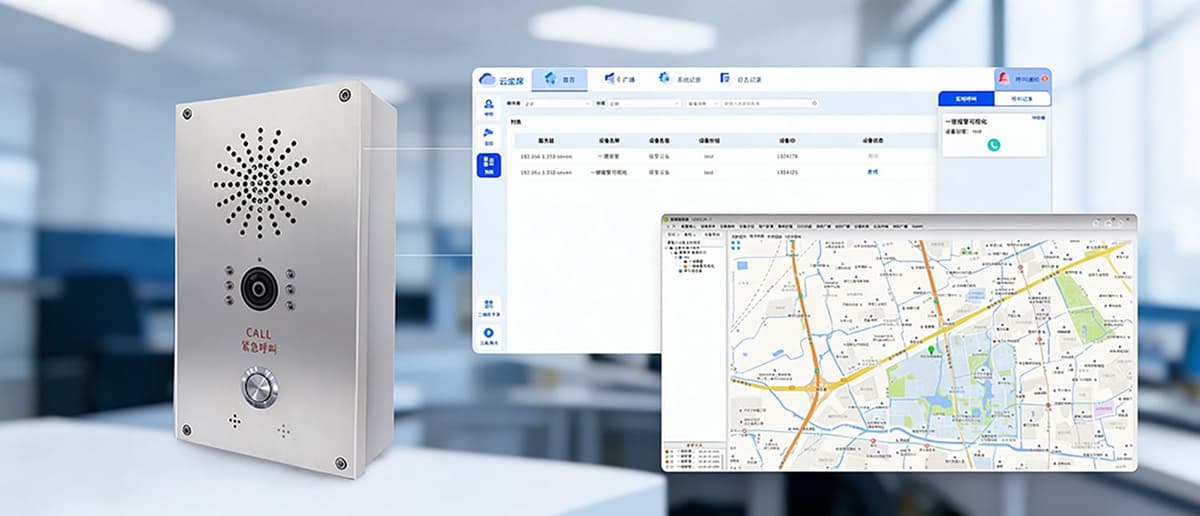Click the grey status text in first row
Viewport: 1200px width, 516px height.
(x=872, y=156)
